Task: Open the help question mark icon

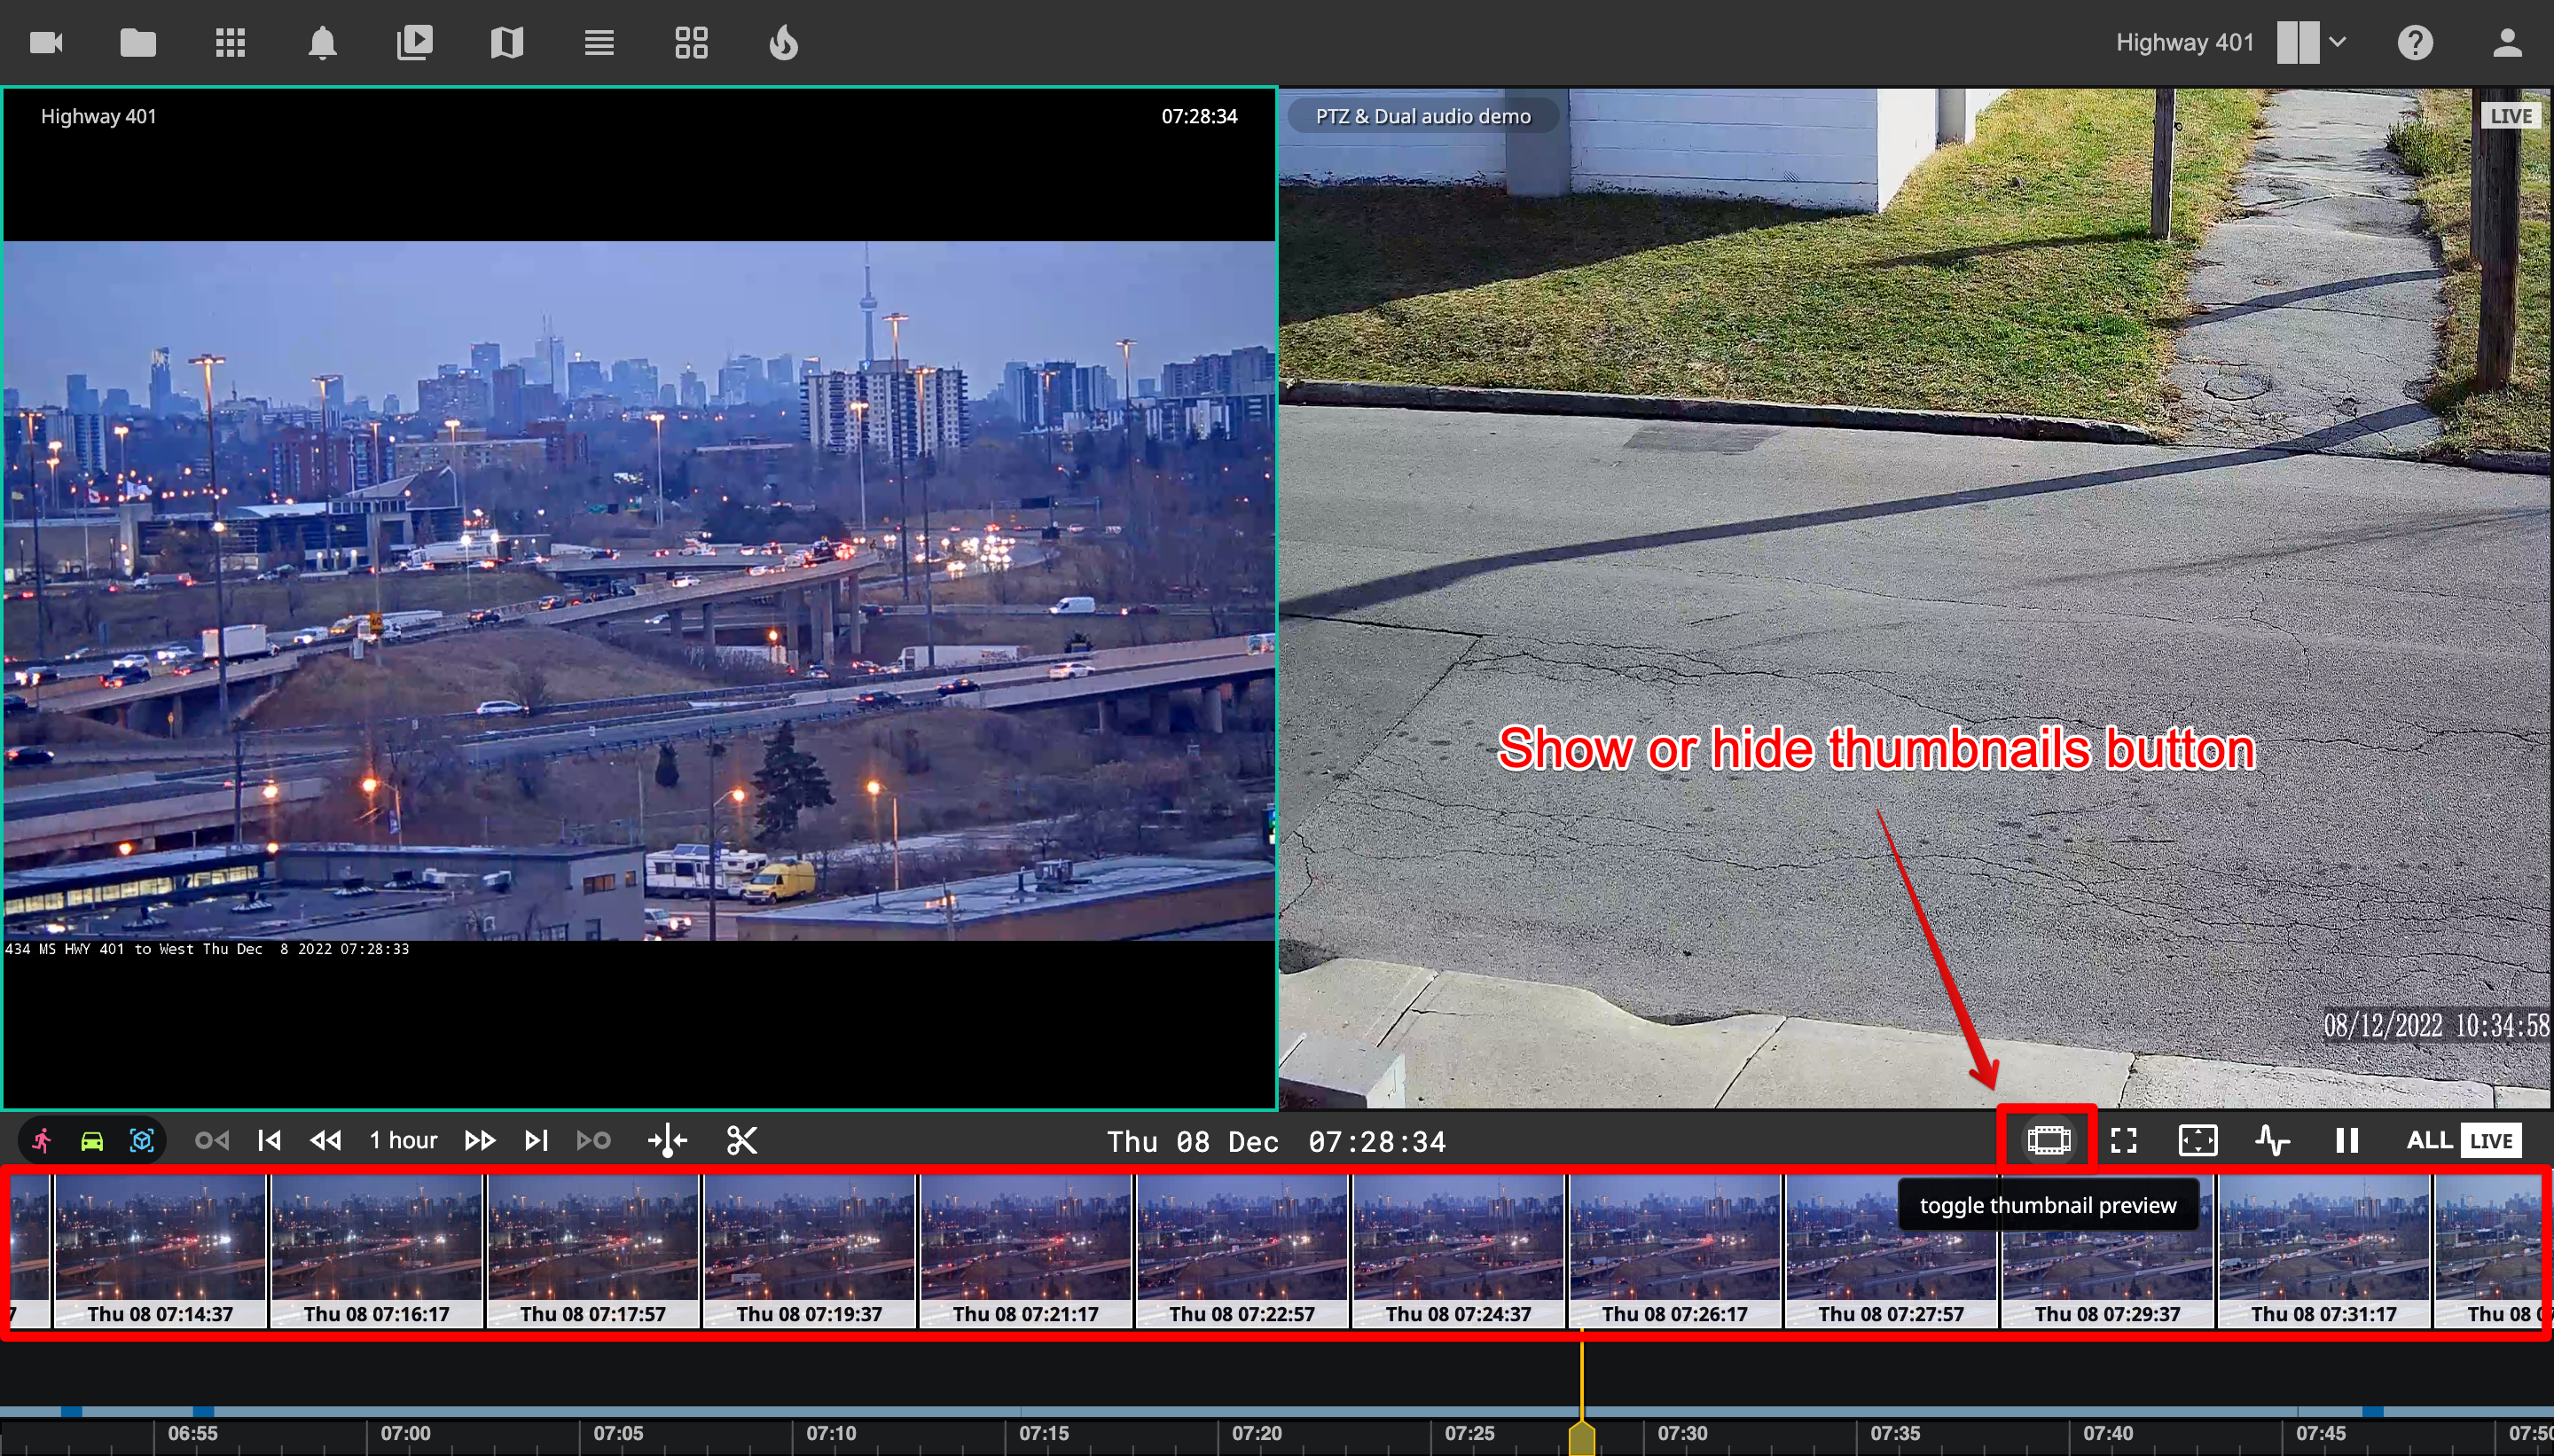Action: pyautogui.click(x=2415, y=43)
